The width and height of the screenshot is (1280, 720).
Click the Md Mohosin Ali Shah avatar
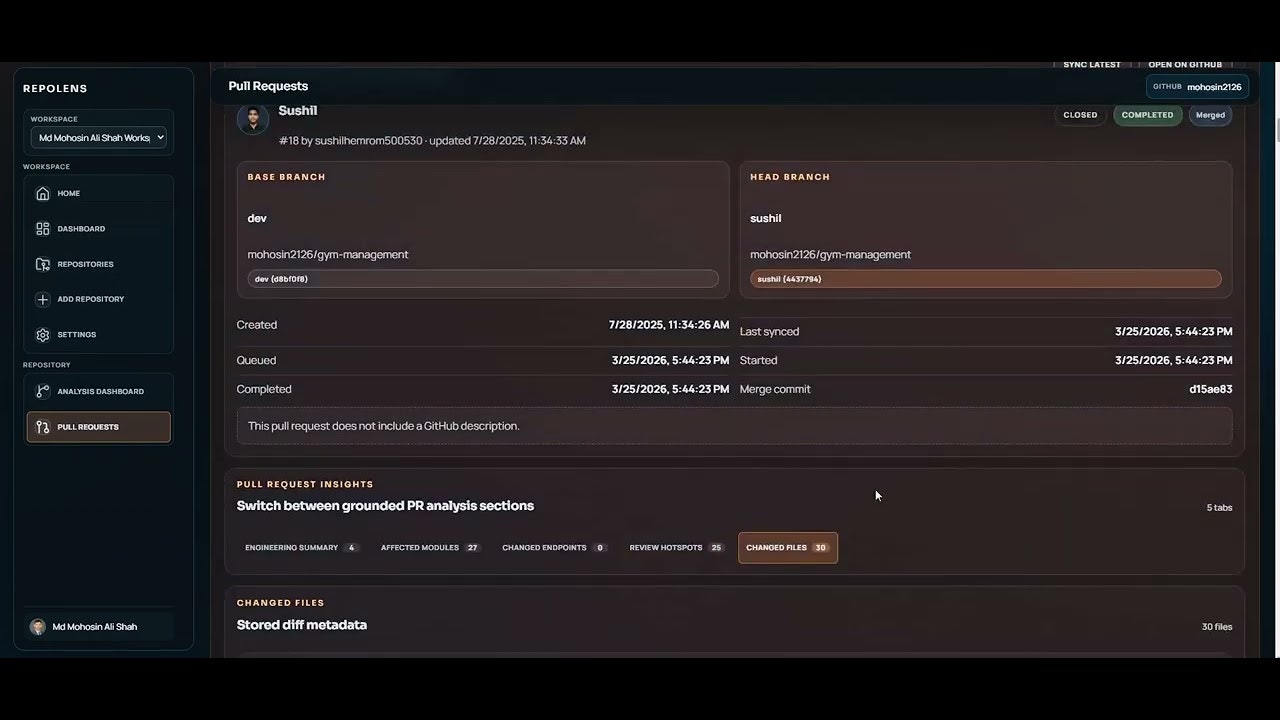(x=37, y=626)
